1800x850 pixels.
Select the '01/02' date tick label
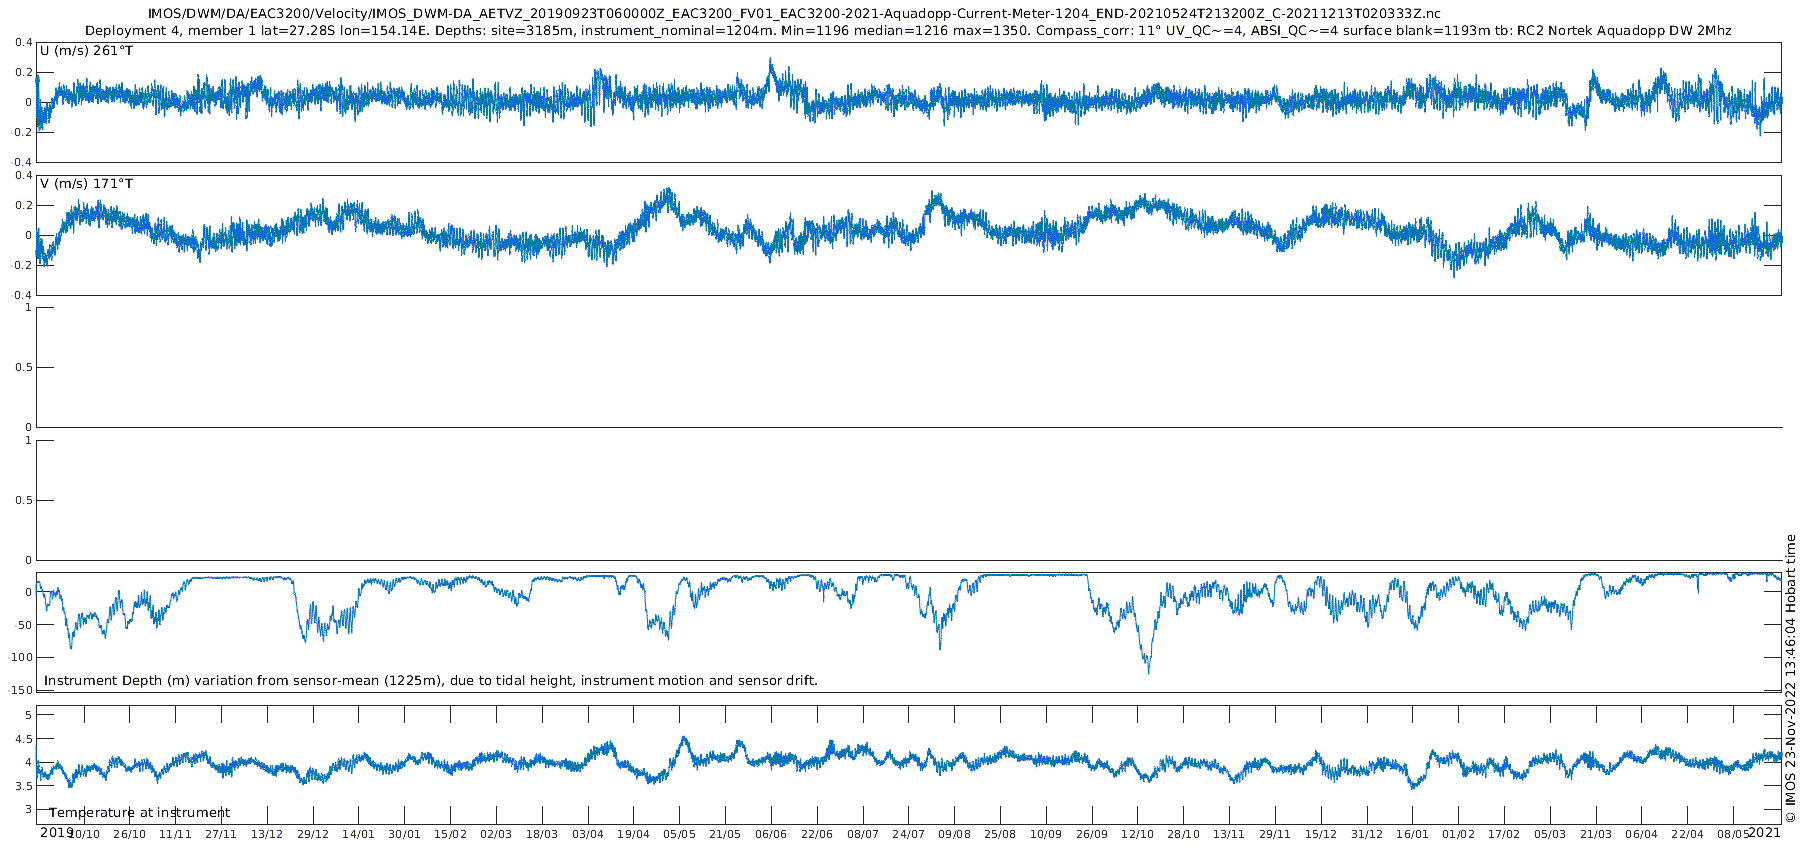1459,834
